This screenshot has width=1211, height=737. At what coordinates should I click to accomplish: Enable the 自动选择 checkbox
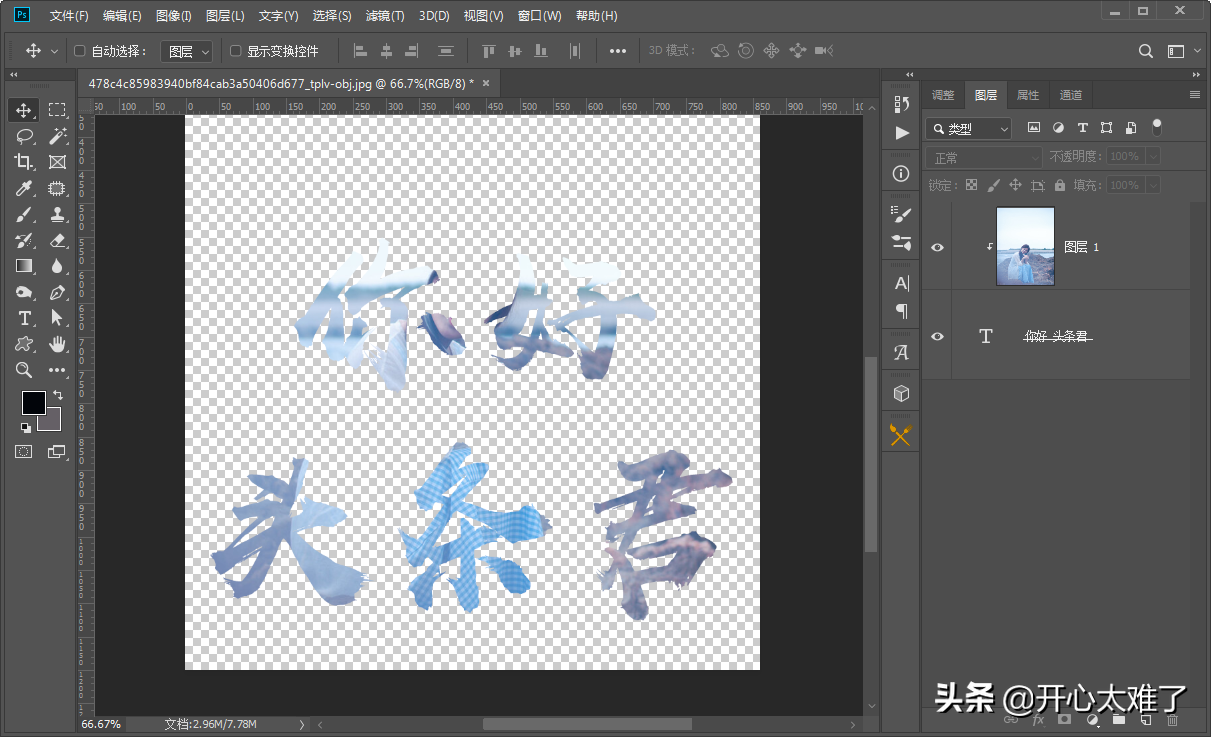pyautogui.click(x=81, y=51)
